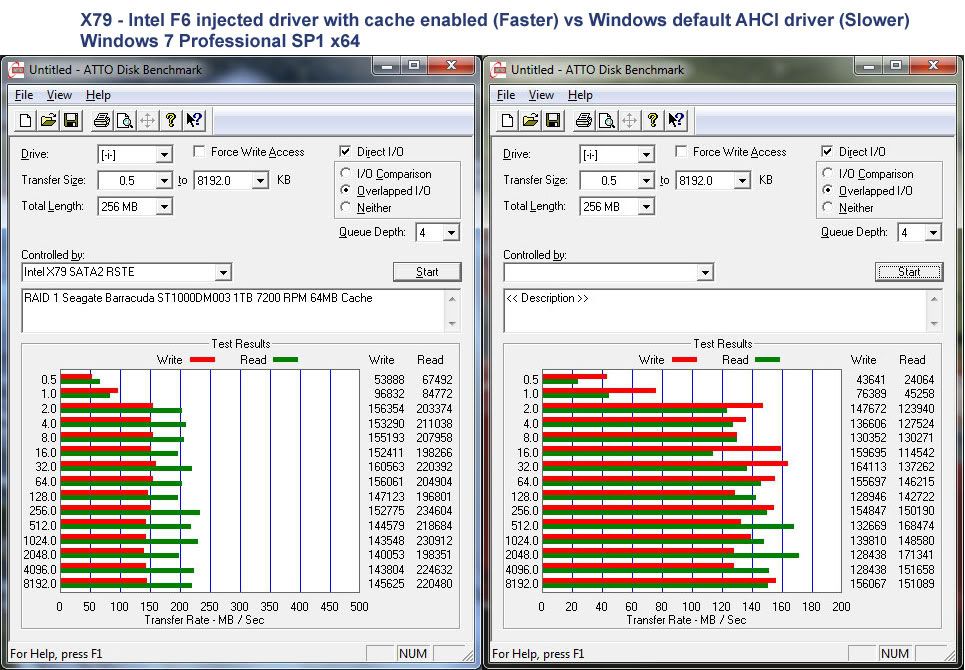The height and width of the screenshot is (670, 965).
Task: Open Queue Depth dropdown in left window
Action: click(451, 233)
